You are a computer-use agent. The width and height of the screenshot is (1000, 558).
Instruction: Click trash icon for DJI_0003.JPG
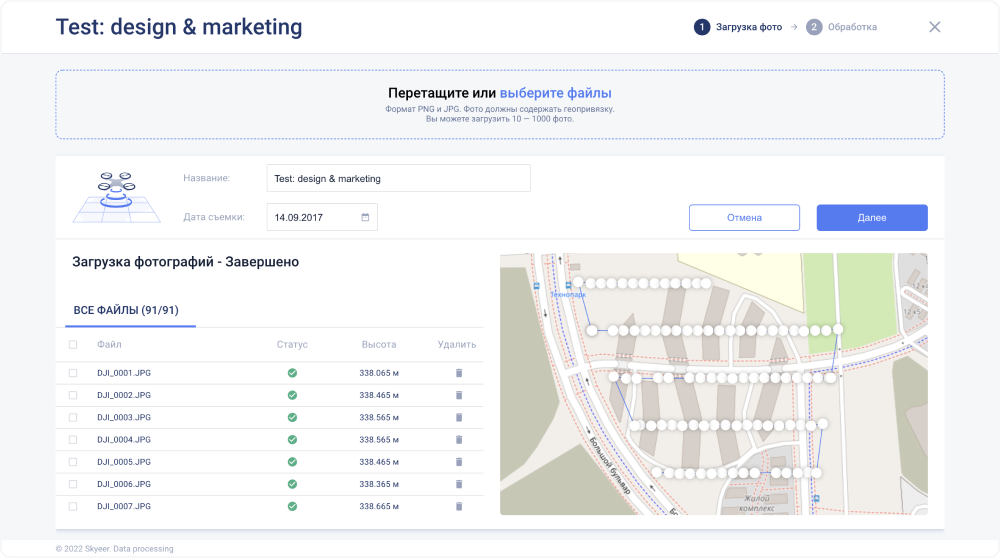(x=459, y=417)
